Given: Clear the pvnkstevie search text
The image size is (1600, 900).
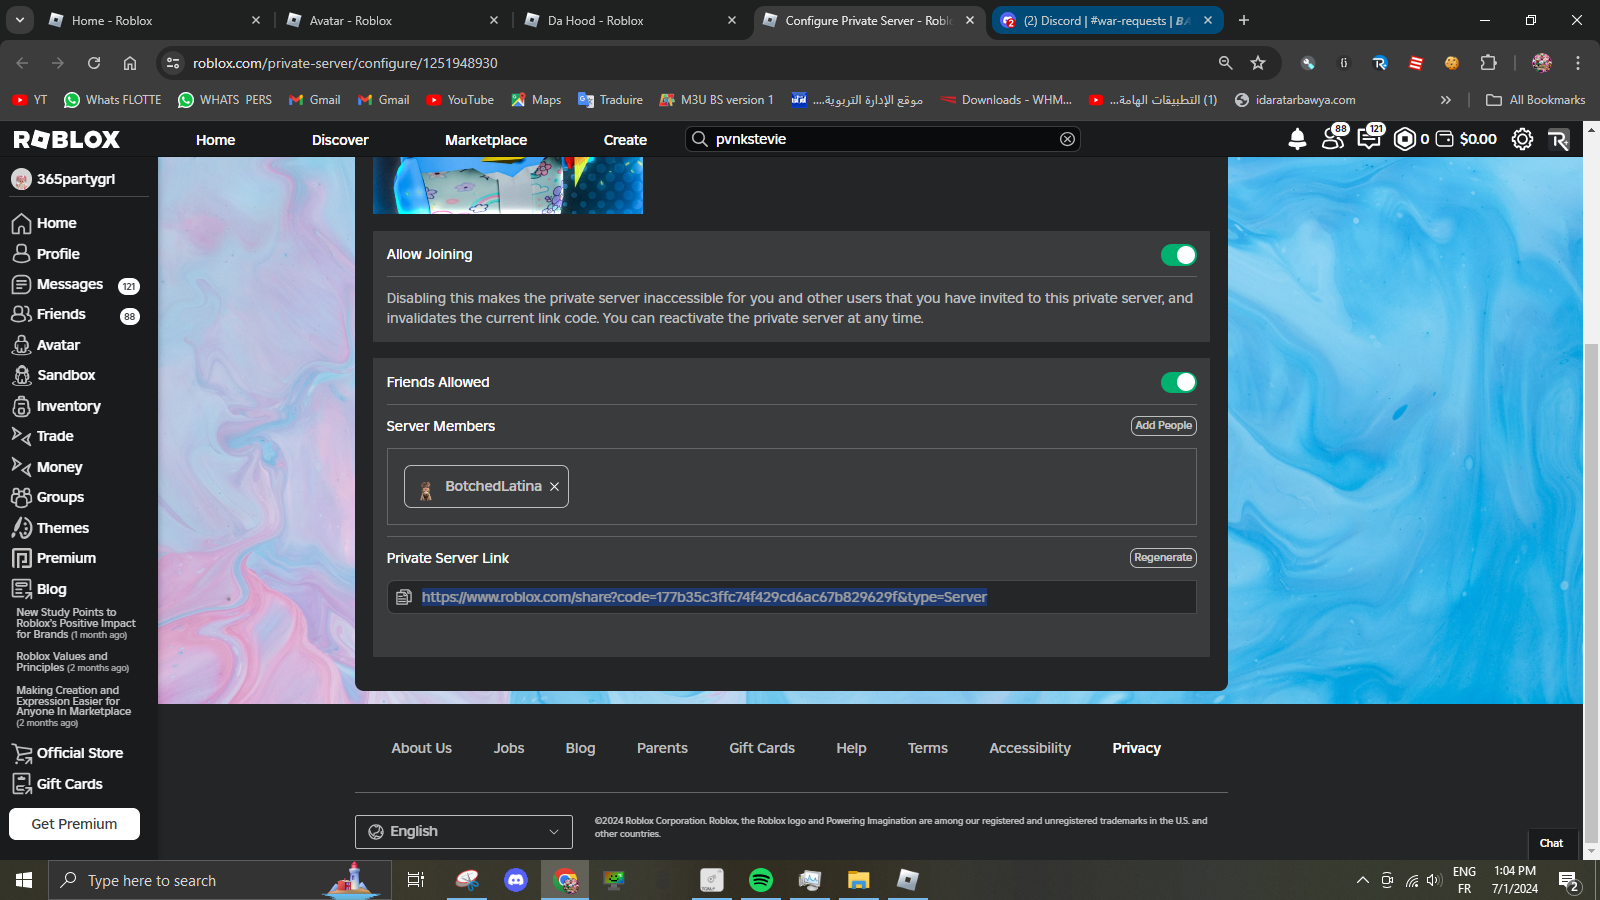Looking at the screenshot, I should 1067,139.
